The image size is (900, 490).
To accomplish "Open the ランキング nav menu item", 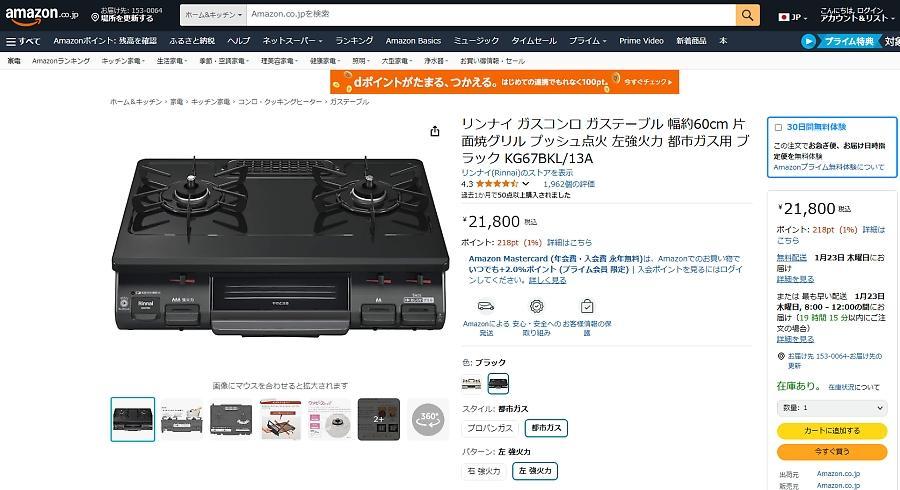I will coord(354,41).
